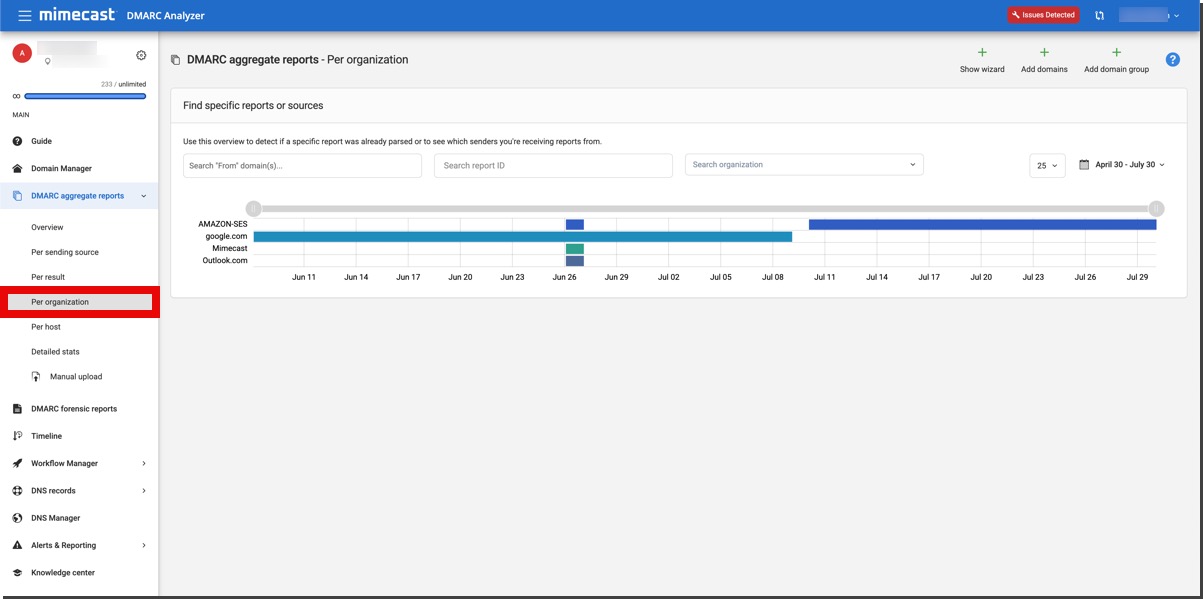Click Add domain group plus icon
This screenshot has width=1203, height=599.
1116,52
